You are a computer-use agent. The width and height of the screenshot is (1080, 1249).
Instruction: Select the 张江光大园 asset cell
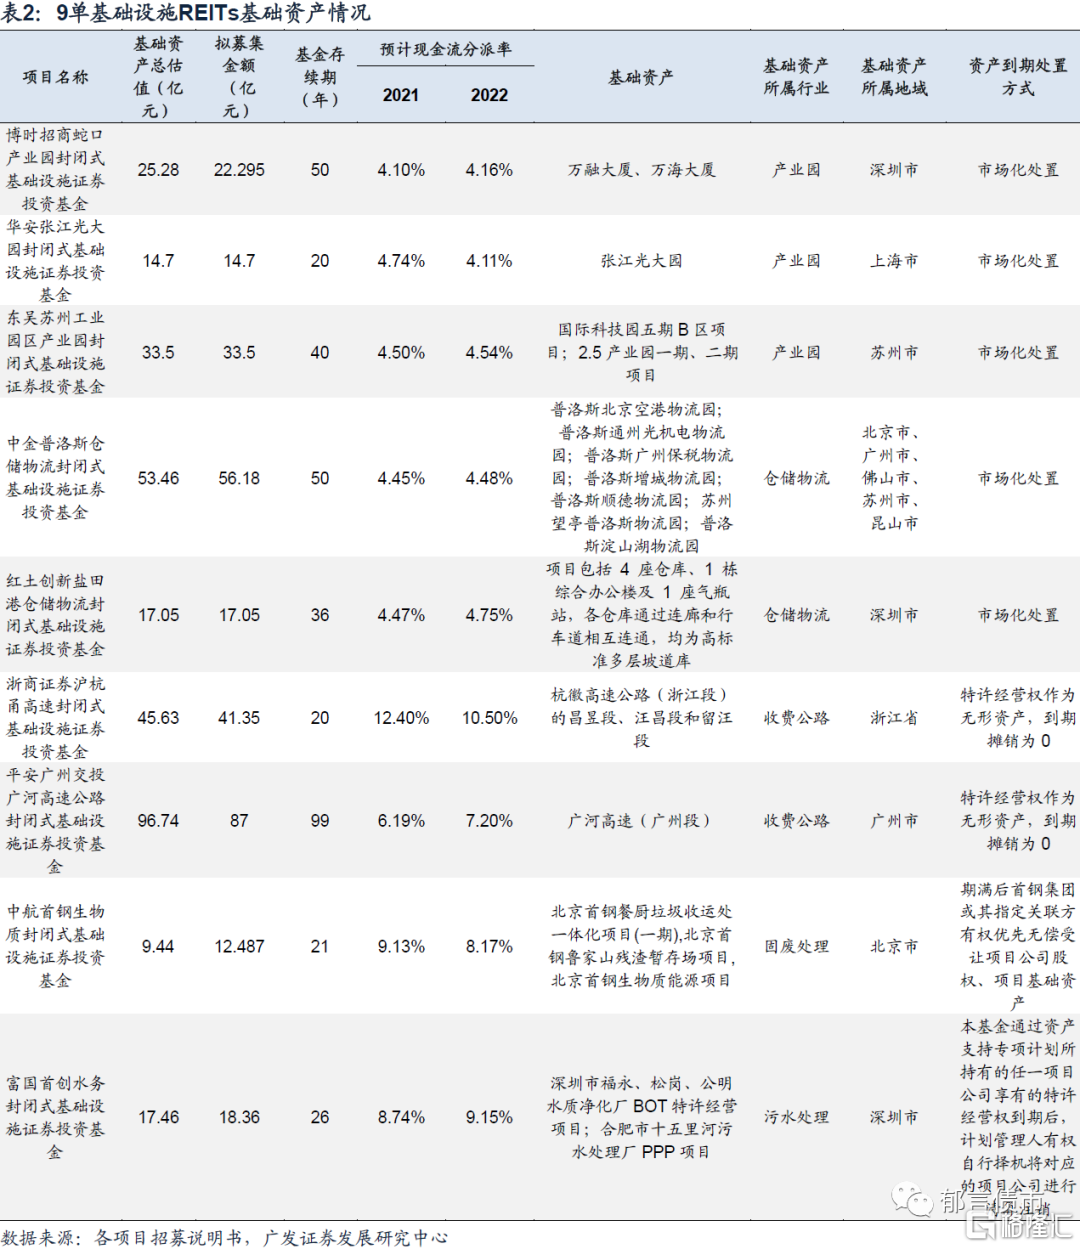point(641,261)
